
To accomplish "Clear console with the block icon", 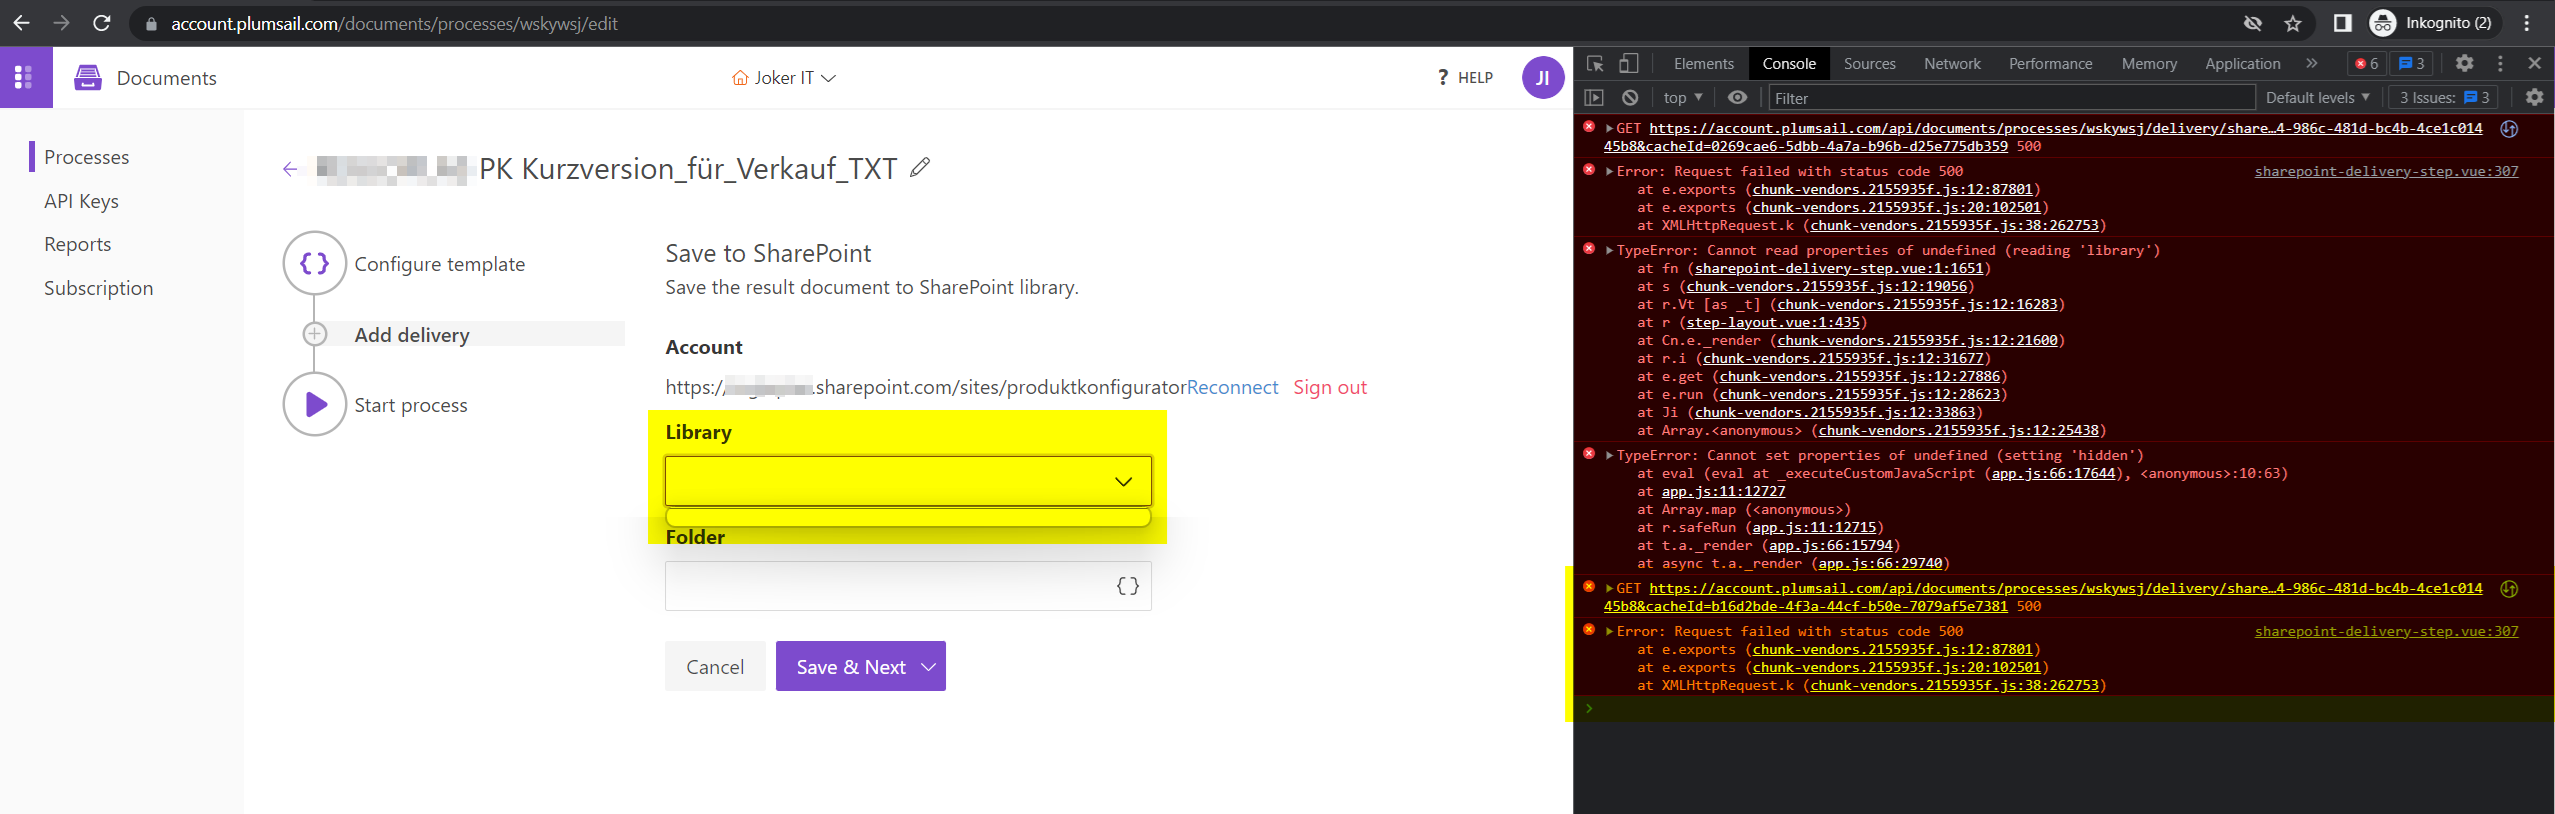I will click(x=1630, y=97).
